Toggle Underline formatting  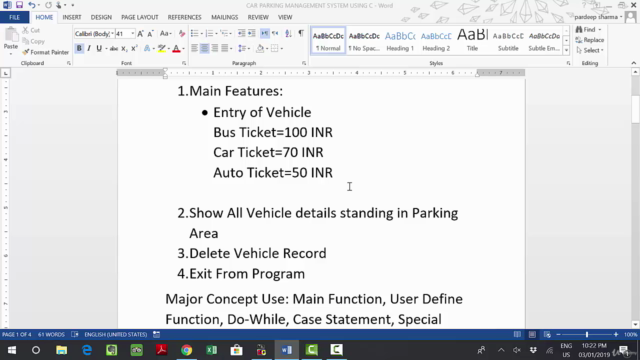(99, 48)
